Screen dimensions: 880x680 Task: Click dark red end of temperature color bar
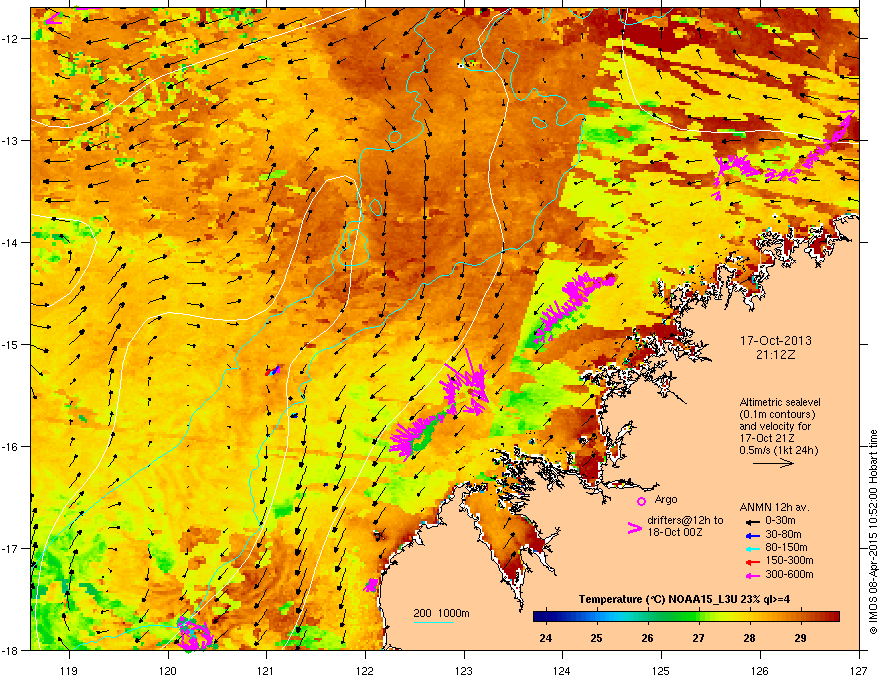[833, 617]
